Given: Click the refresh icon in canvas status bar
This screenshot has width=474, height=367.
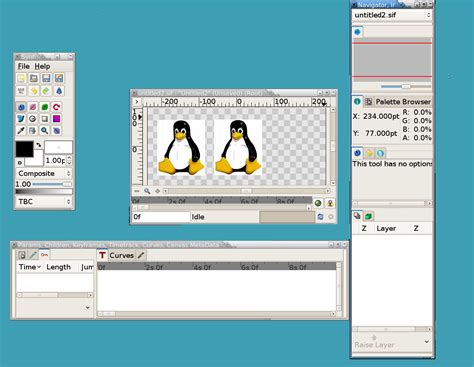Looking at the screenshot, I should click(x=320, y=217).
